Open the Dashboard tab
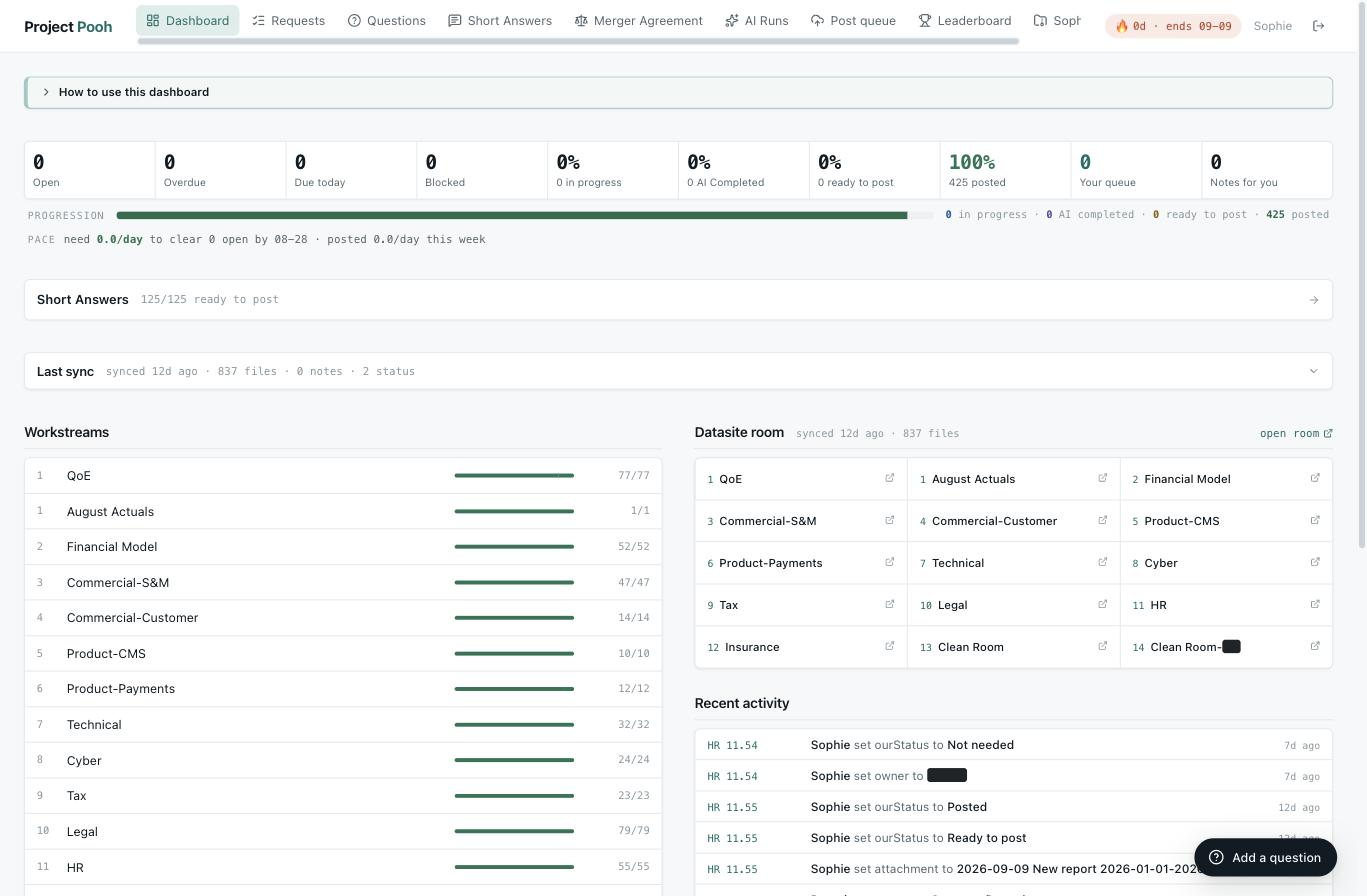This screenshot has height=896, width=1367. pos(188,20)
